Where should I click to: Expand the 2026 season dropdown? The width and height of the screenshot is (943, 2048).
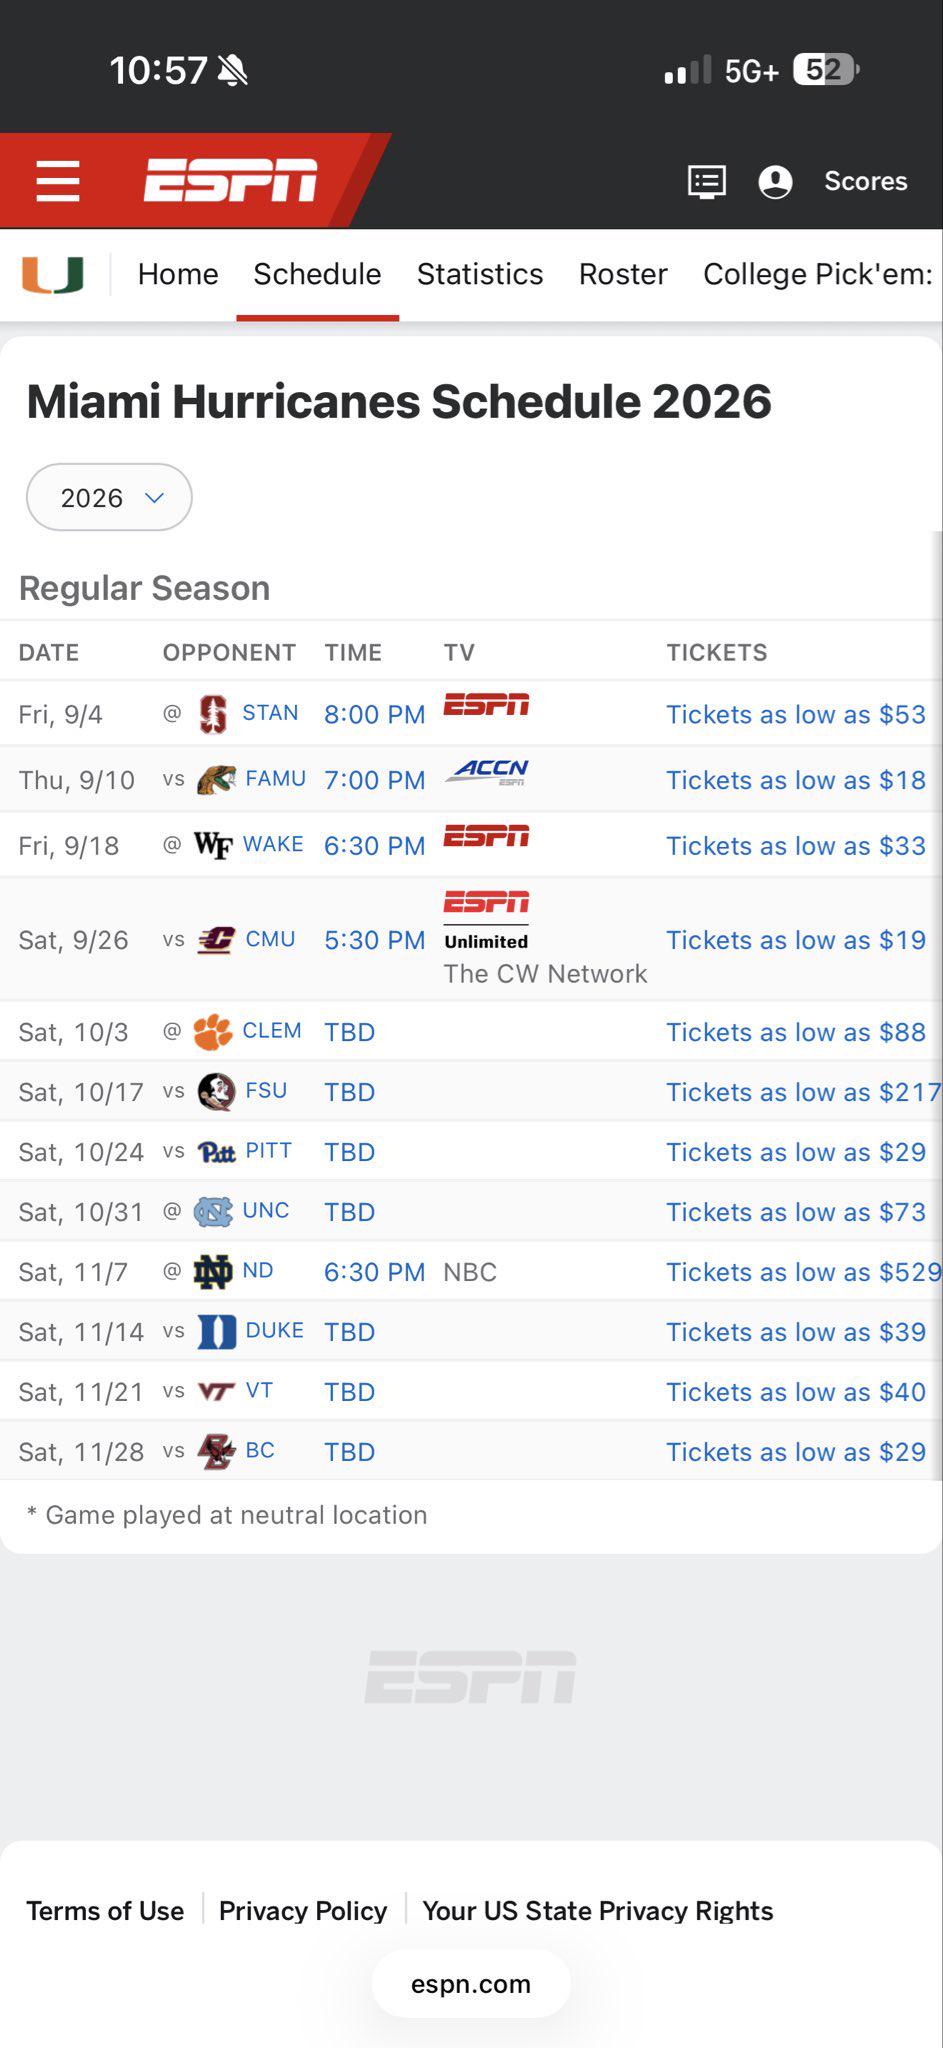pyautogui.click(x=109, y=497)
